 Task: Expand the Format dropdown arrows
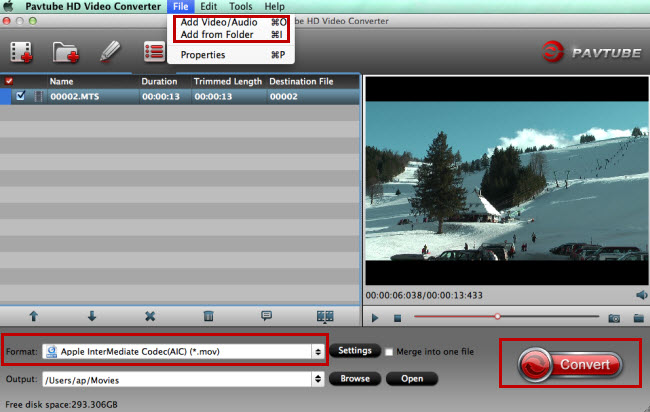[318, 352]
